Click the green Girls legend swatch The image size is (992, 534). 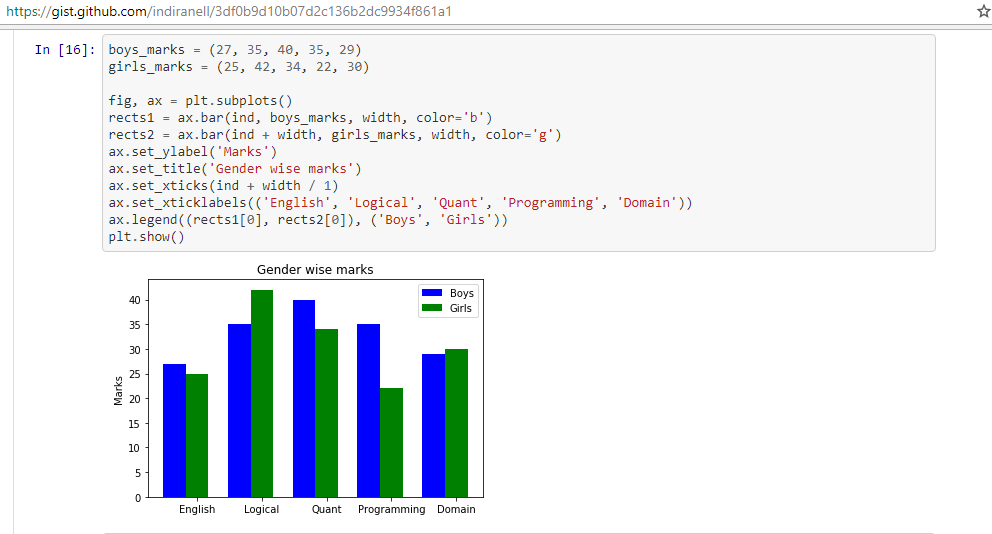[432, 308]
